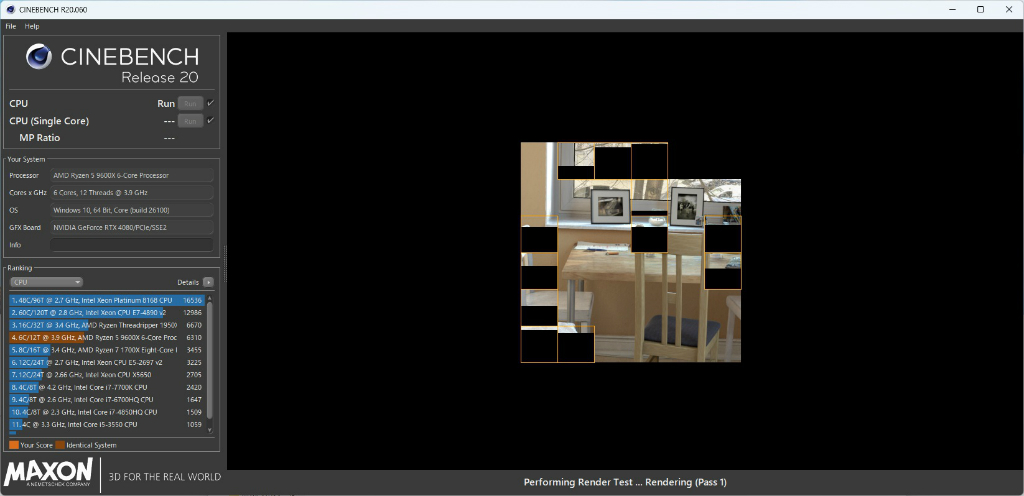Select ranking row Intel Core i7-7700K CPU

(107, 387)
